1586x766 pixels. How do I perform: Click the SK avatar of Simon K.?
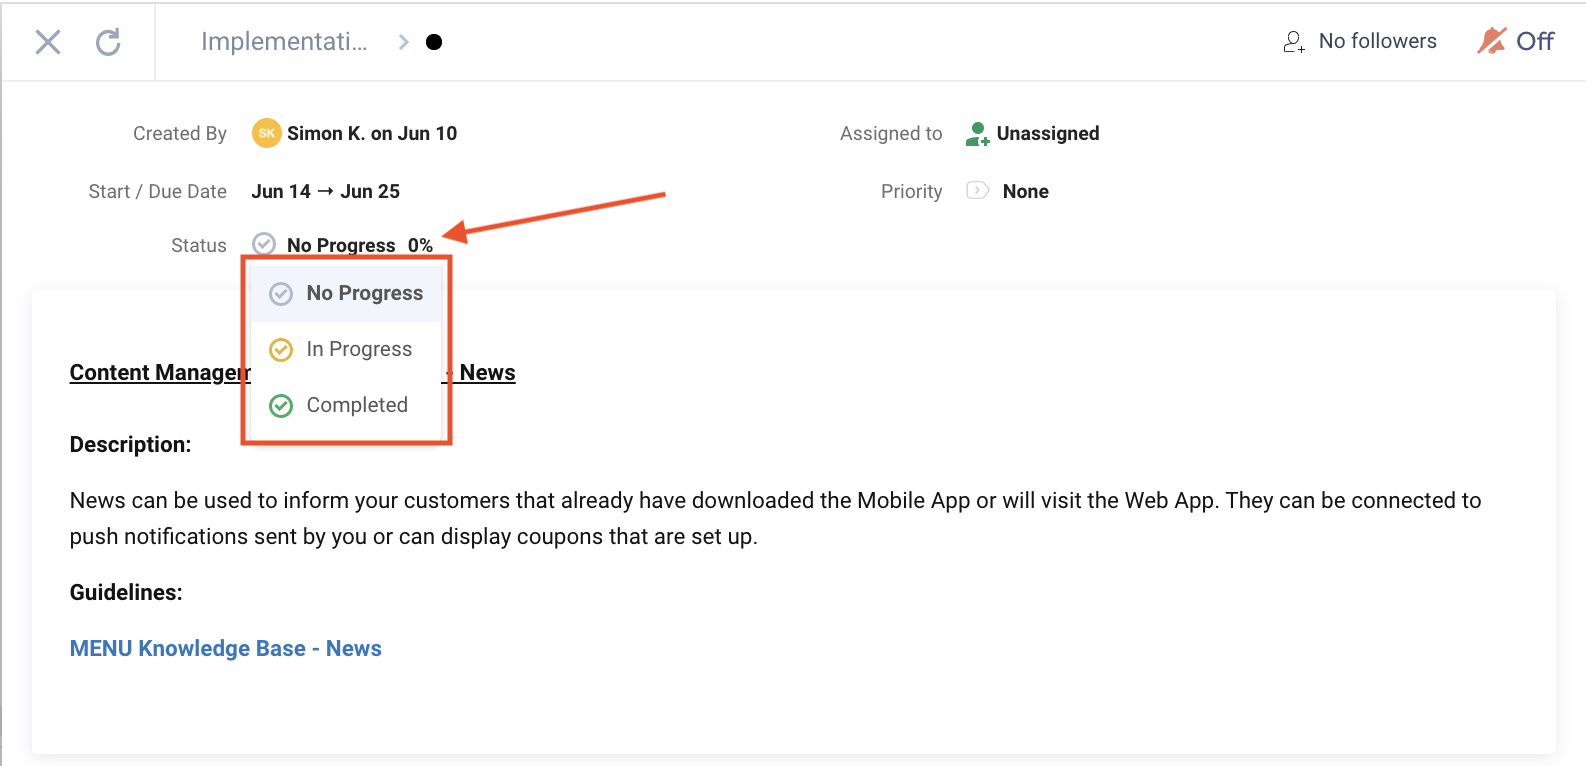(266, 133)
